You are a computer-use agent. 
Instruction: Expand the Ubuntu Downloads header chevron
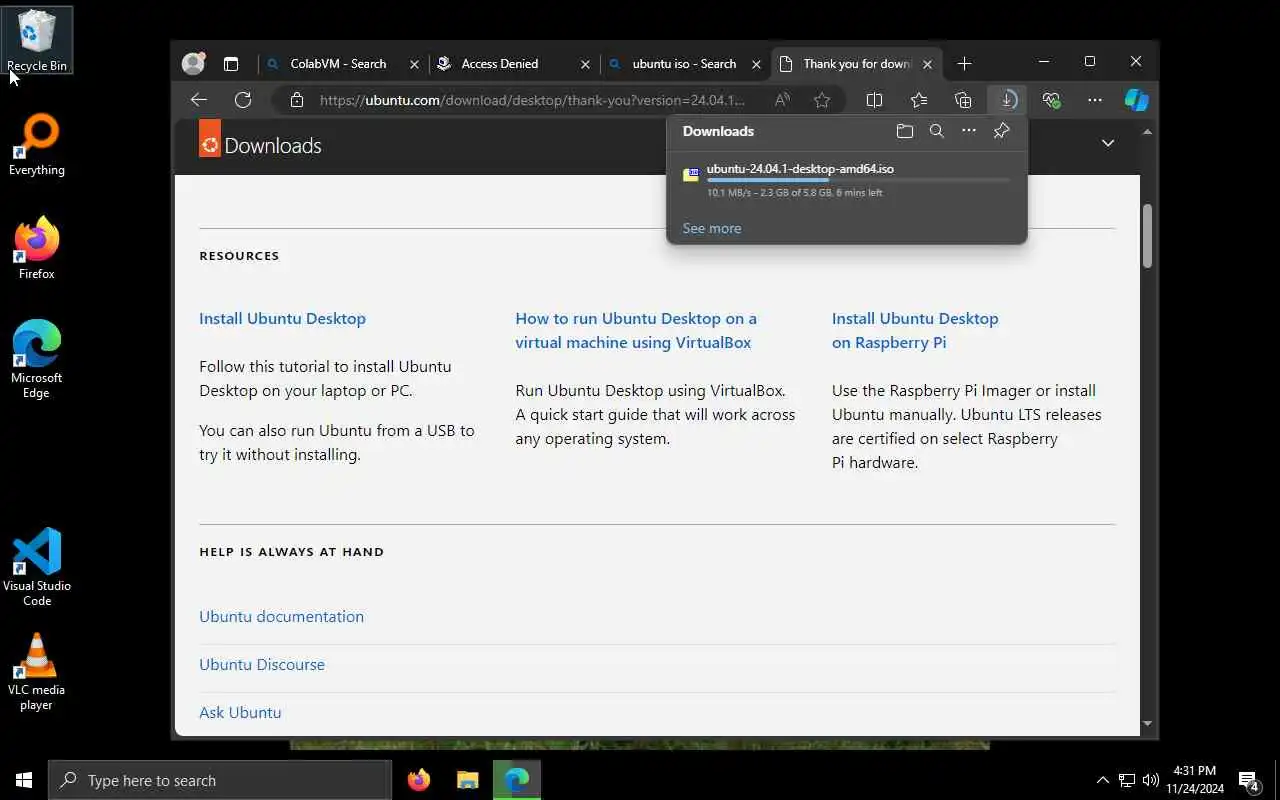pyautogui.click(x=1107, y=143)
